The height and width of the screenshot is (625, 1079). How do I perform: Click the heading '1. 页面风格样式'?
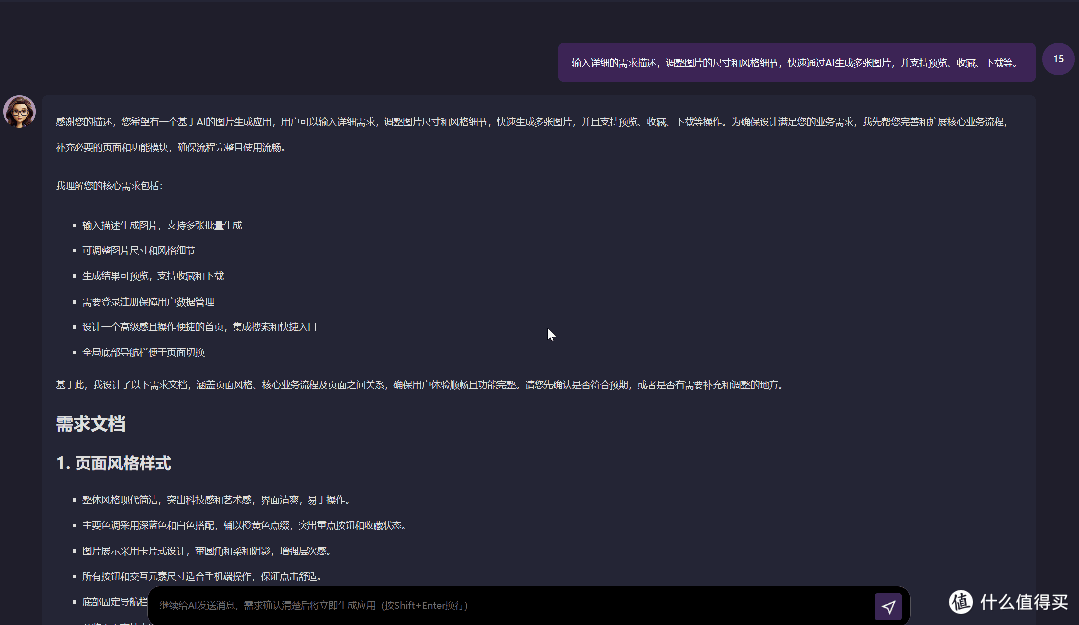[114, 463]
